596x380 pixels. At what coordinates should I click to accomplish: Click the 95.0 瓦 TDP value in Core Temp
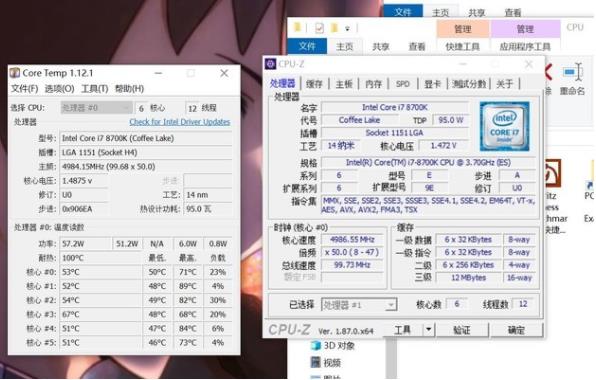tap(208, 209)
